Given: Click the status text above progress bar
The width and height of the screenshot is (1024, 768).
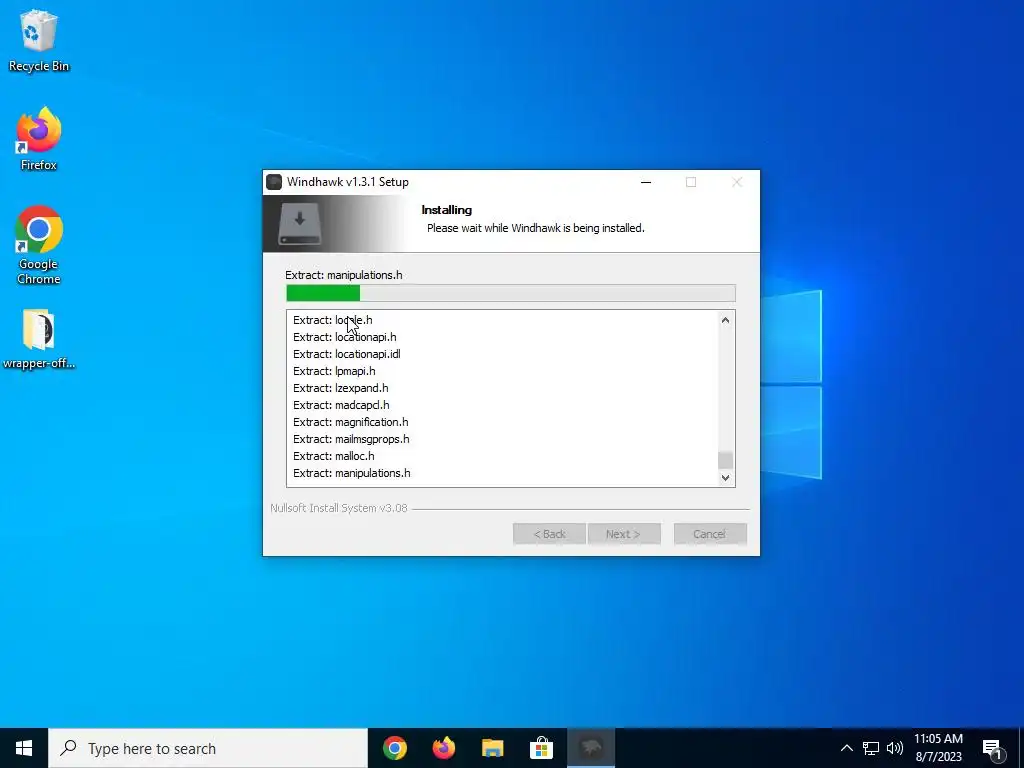Looking at the screenshot, I should point(344,275).
